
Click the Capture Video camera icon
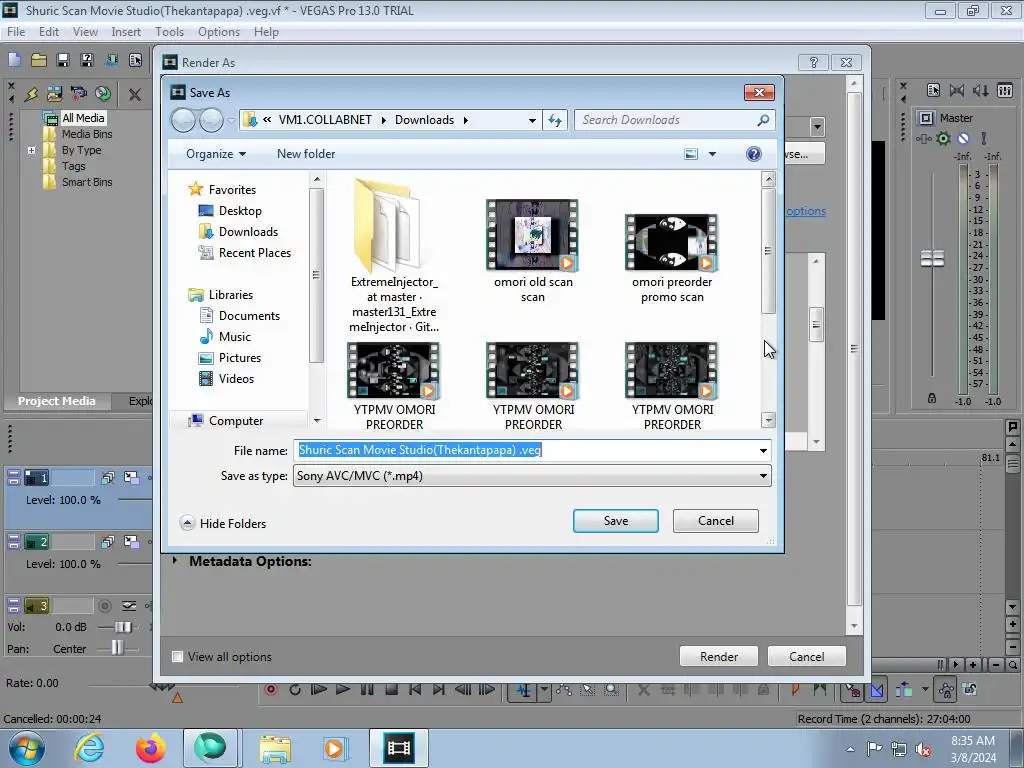[78, 94]
